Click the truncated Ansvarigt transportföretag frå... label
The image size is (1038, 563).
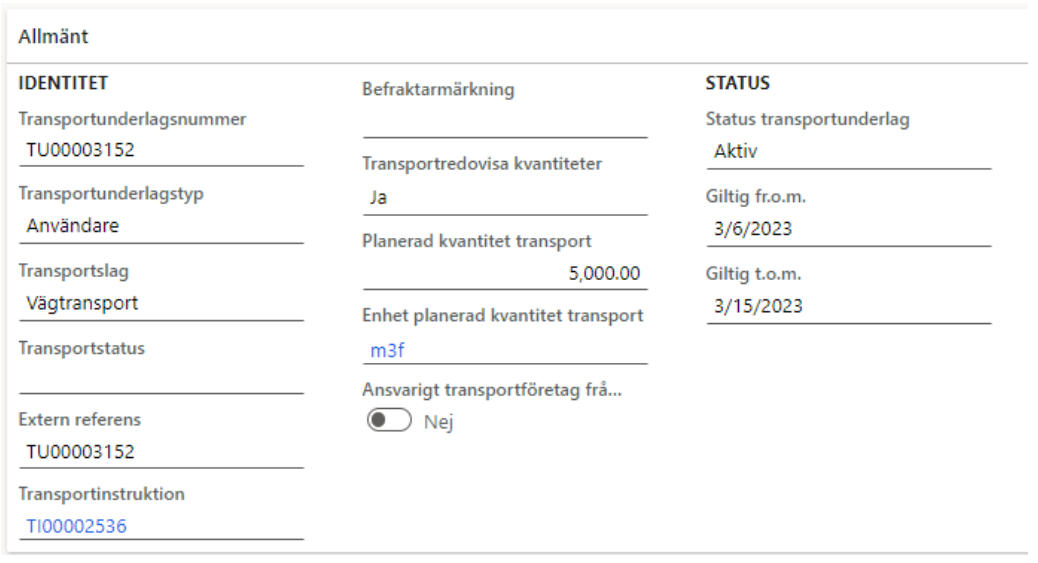click(492, 391)
